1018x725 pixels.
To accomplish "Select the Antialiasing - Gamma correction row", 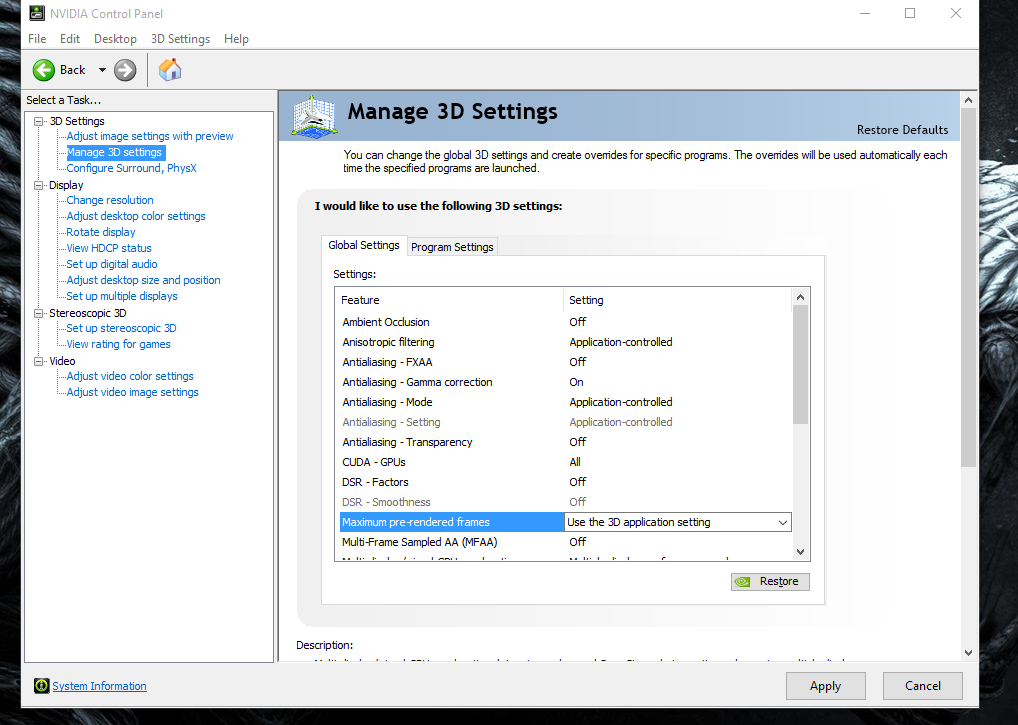I will click(565, 382).
